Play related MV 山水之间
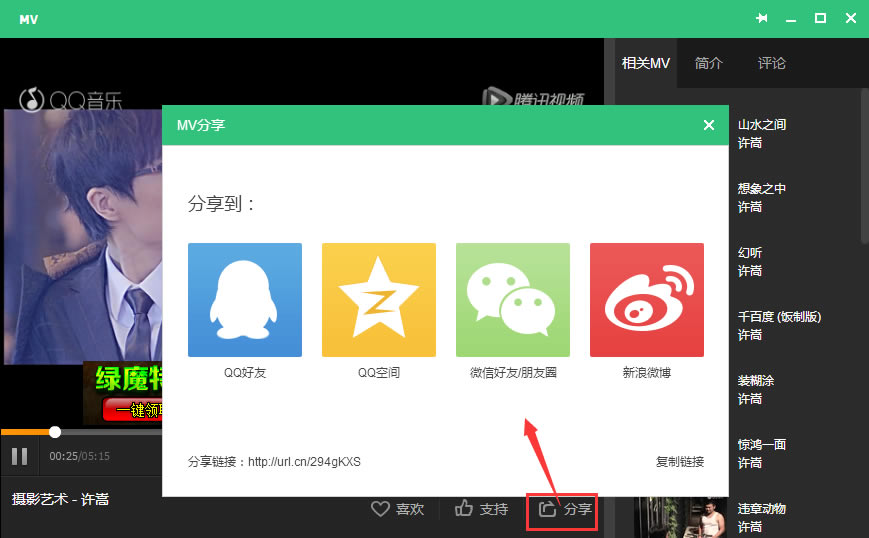Screen dimensions: 869x538 [x=762, y=125]
